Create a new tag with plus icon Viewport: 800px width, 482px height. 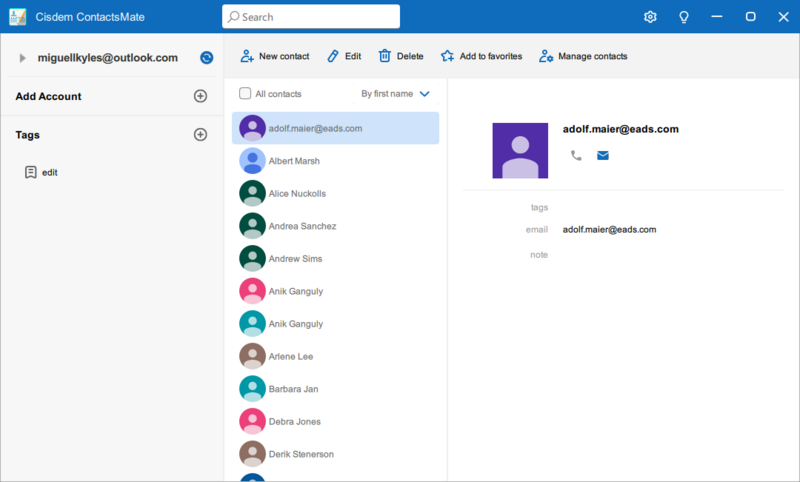[x=201, y=135]
